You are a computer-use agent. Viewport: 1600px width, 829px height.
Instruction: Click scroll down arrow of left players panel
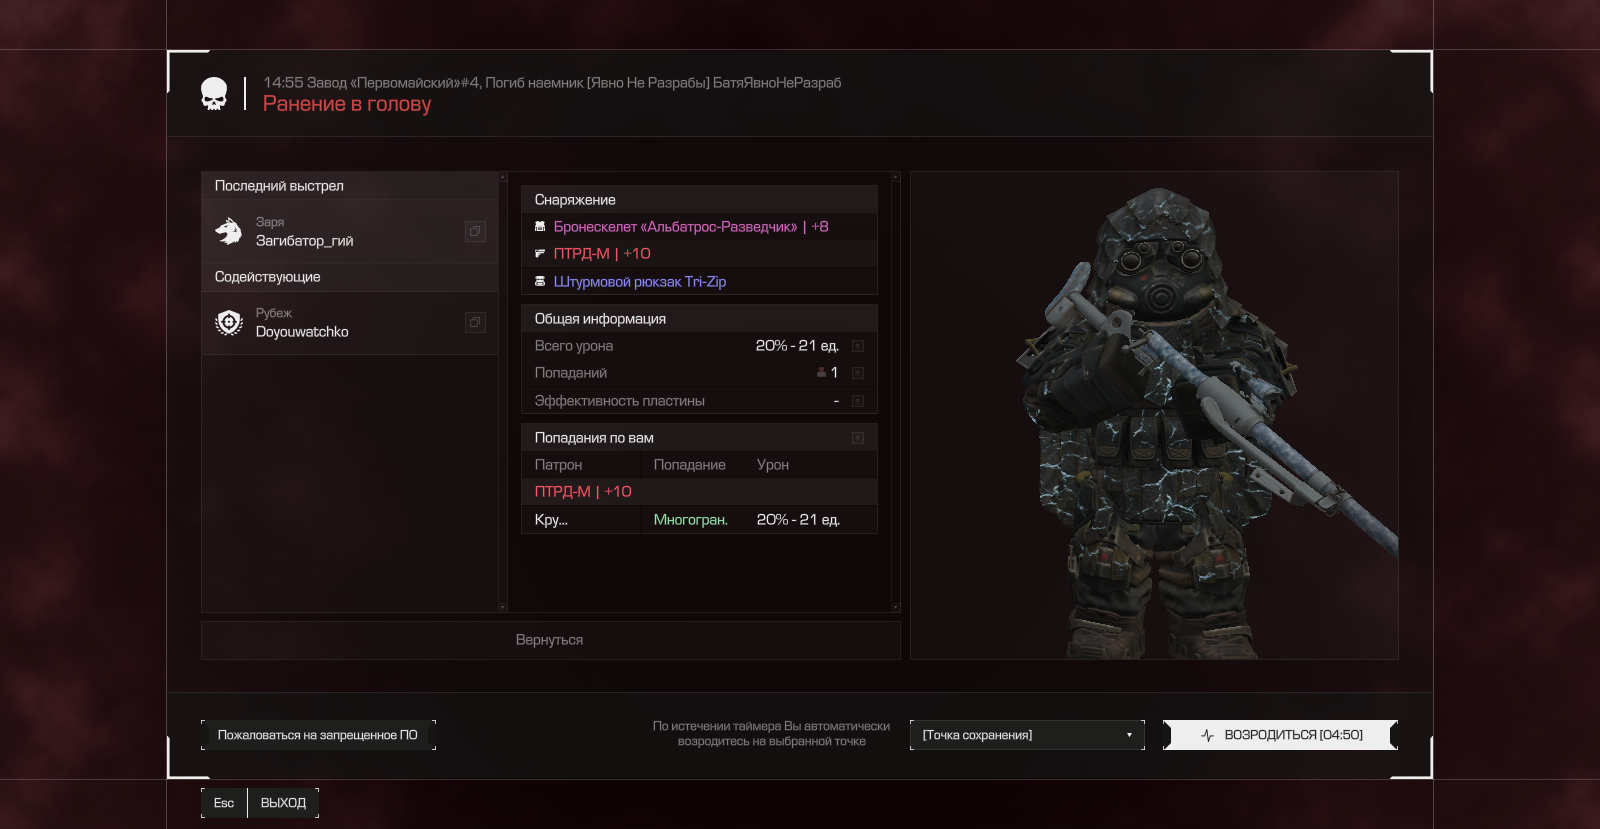point(503,607)
